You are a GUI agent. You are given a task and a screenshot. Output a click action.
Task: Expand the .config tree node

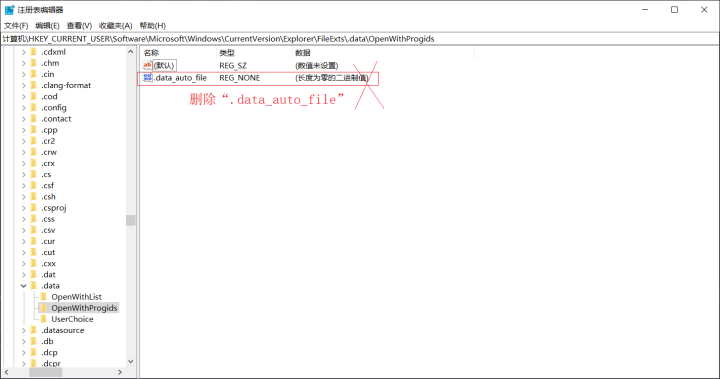[23, 107]
